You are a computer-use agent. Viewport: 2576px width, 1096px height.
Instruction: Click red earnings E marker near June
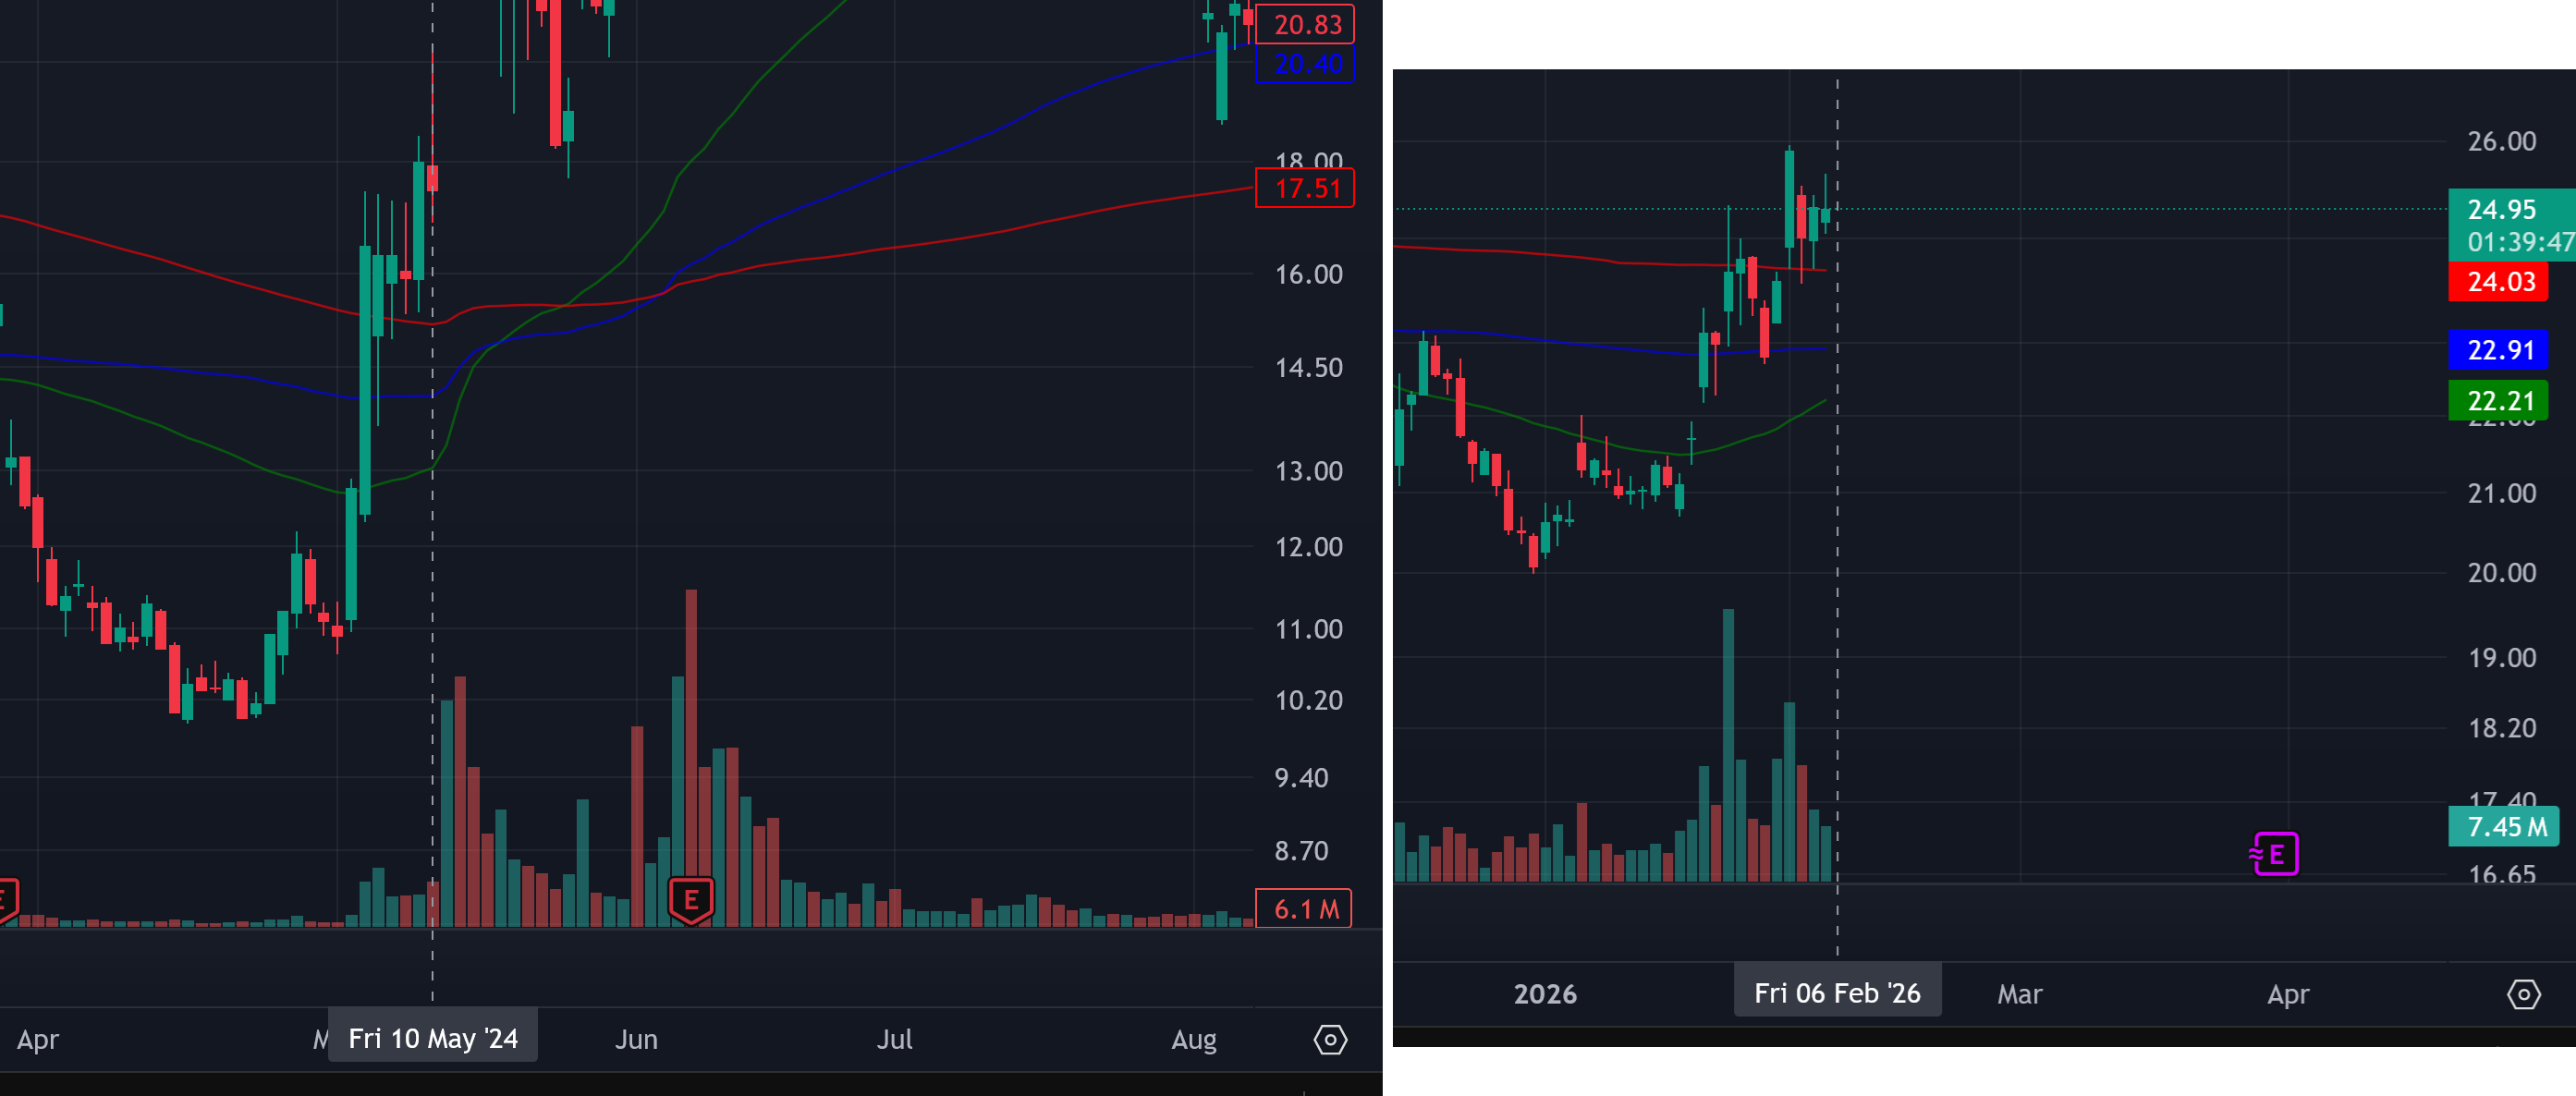[x=690, y=900]
